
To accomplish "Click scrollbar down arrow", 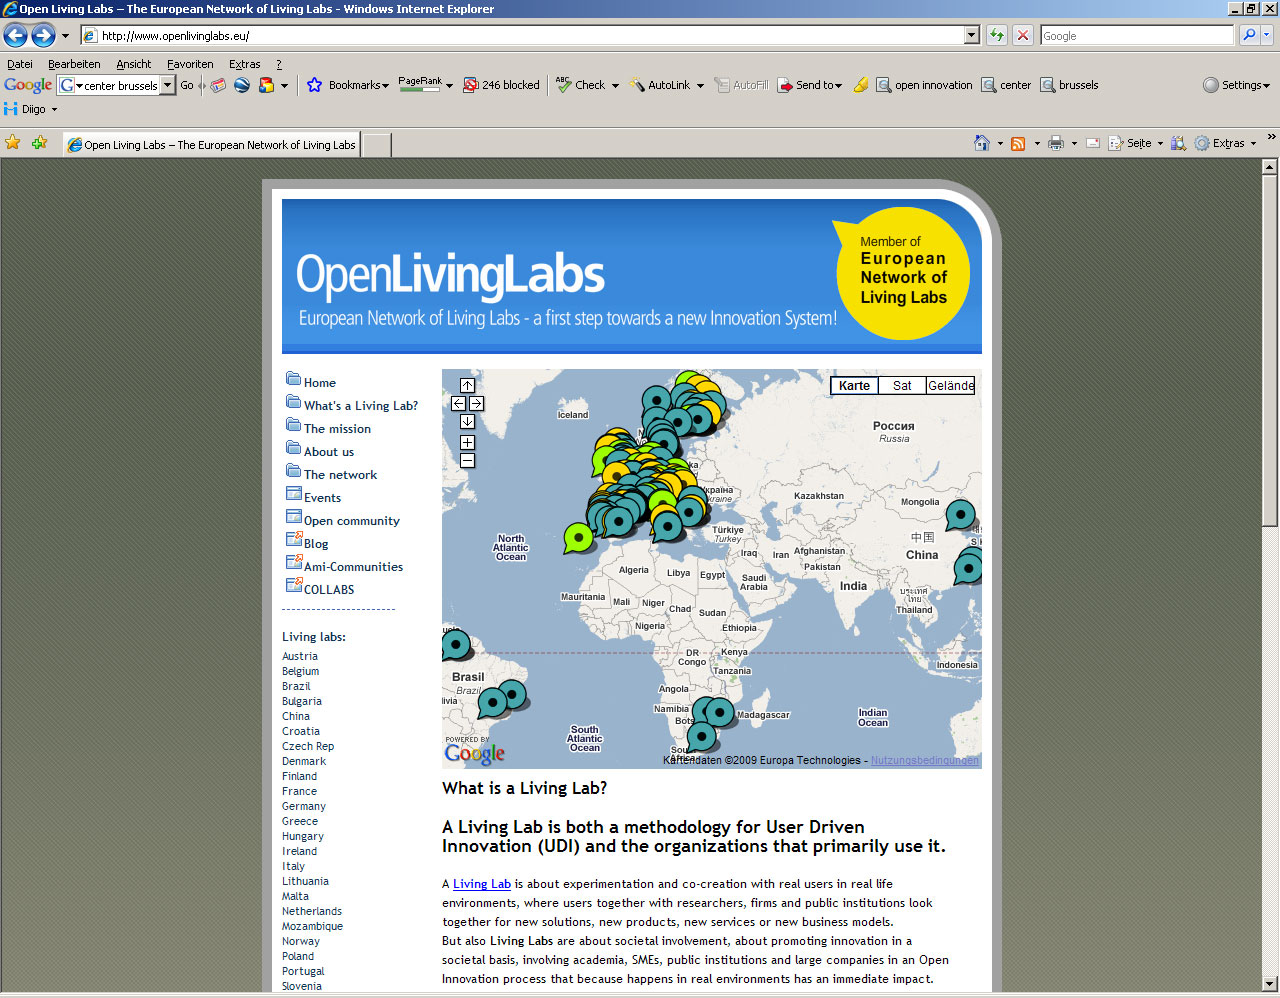I will (1270, 983).
